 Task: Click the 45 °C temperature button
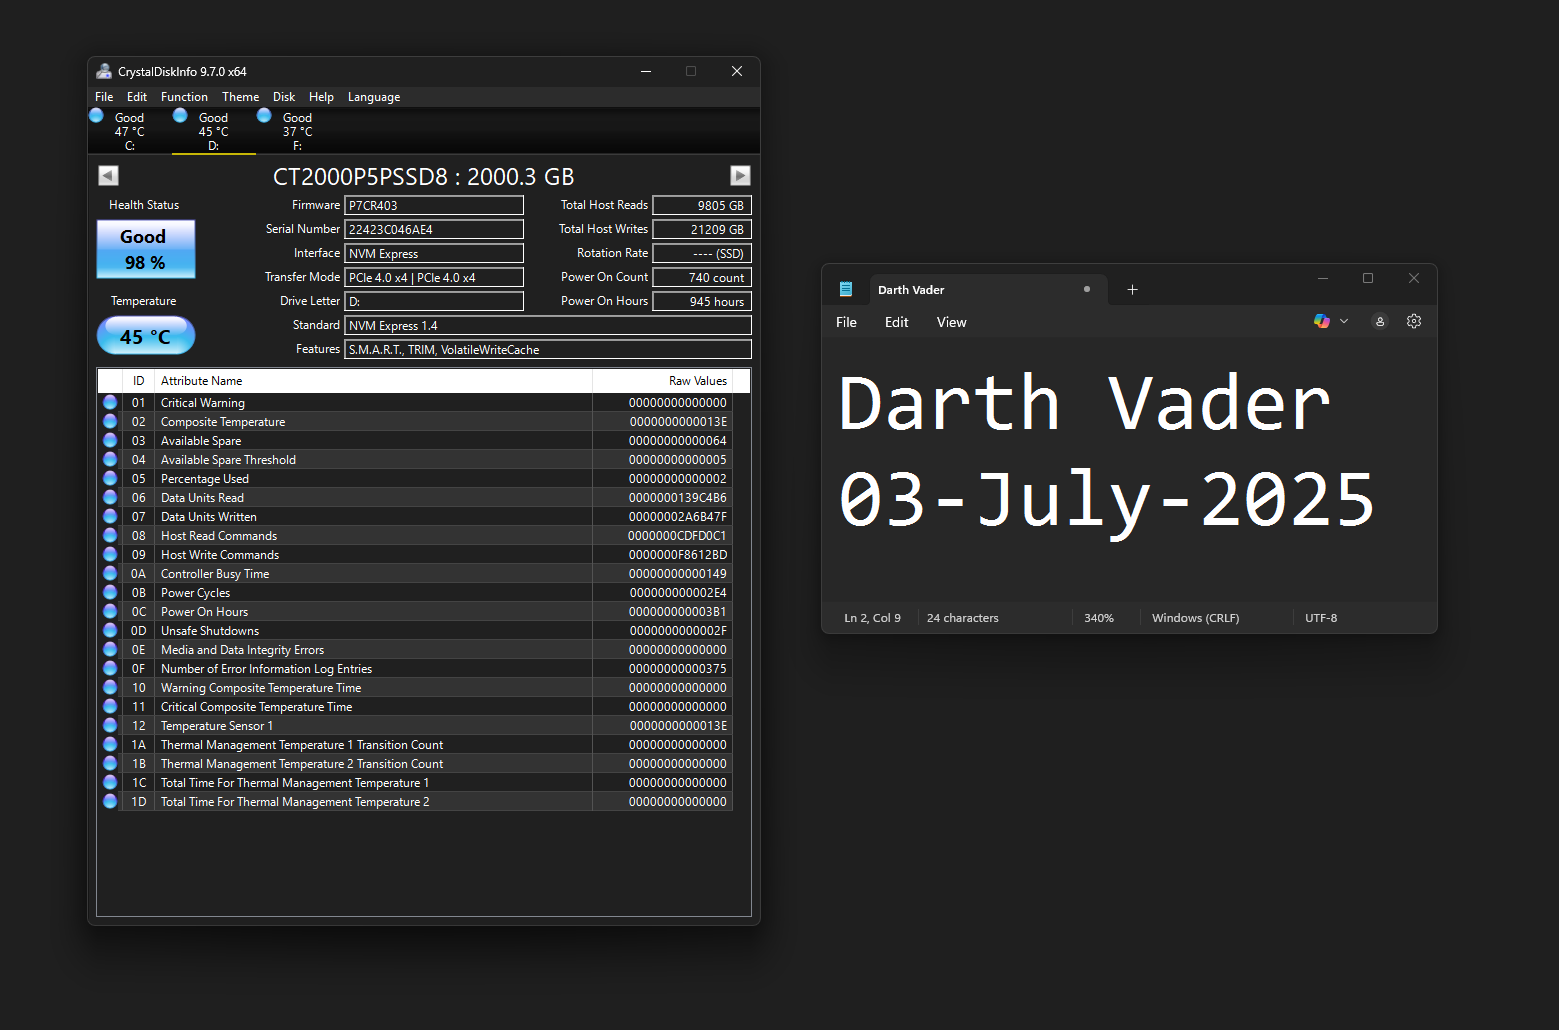tap(146, 336)
